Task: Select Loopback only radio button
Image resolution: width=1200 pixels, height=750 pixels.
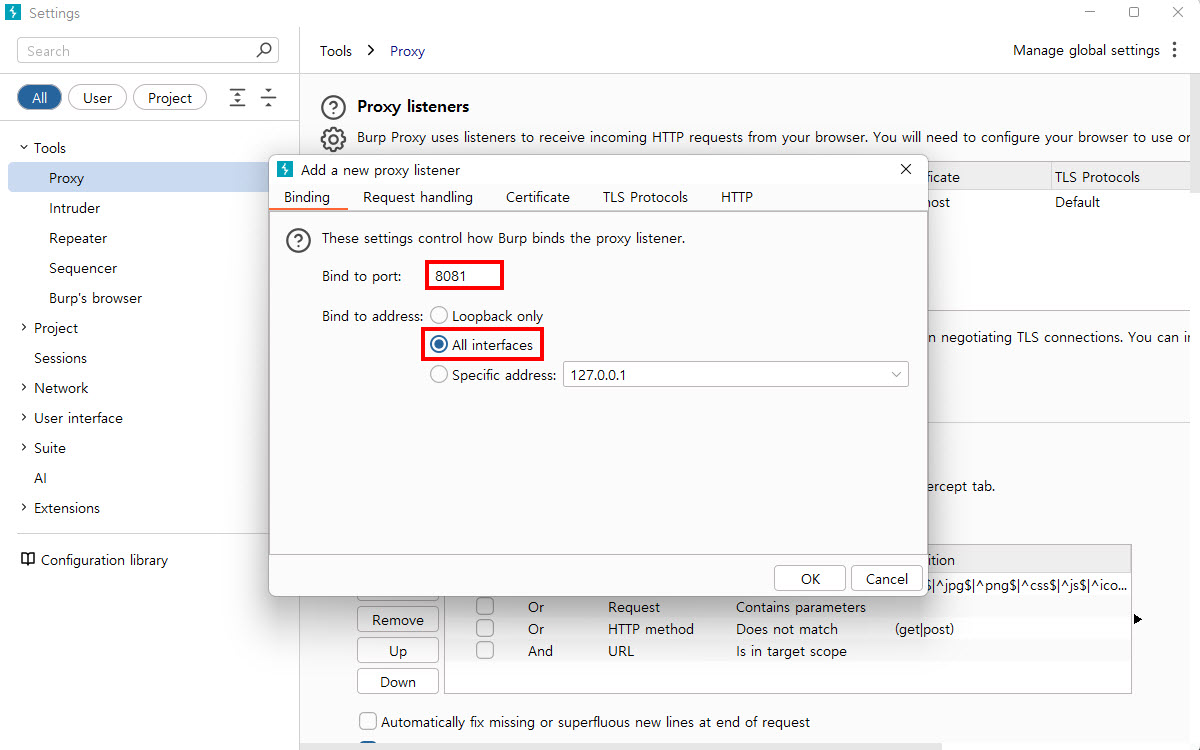Action: point(439,315)
